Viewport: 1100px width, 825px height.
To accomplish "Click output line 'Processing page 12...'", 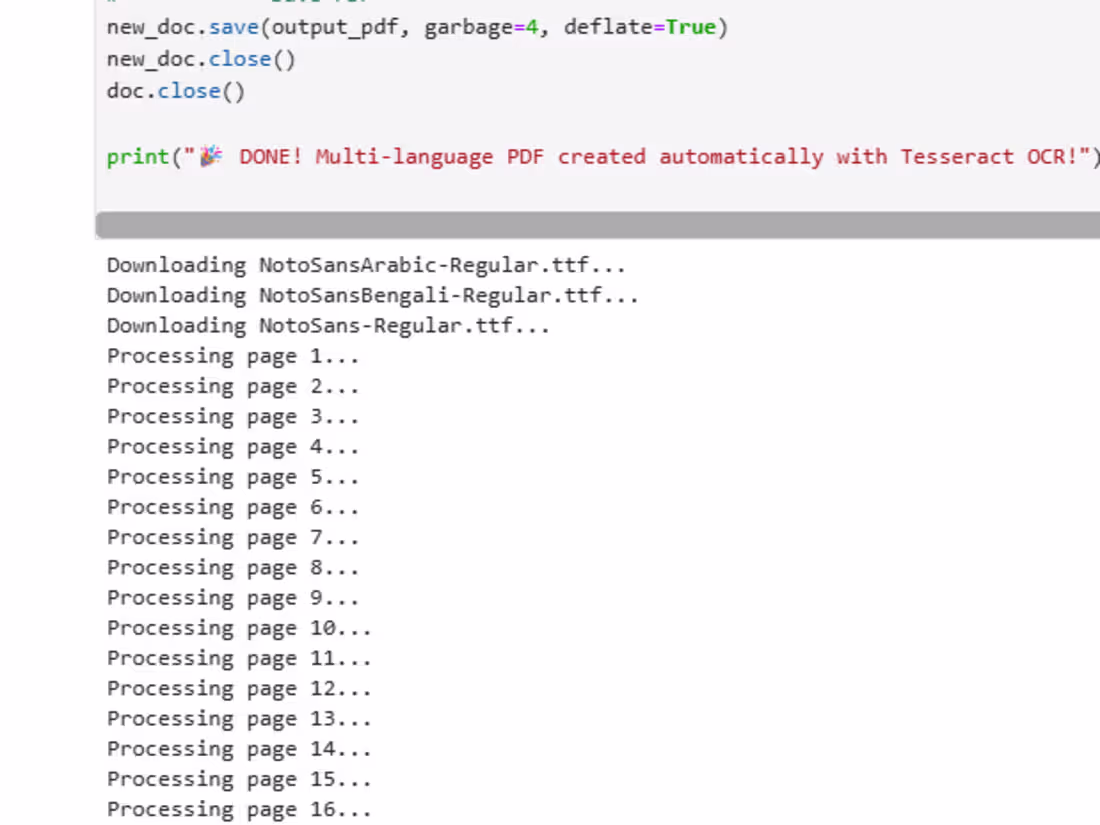I will point(239,689).
